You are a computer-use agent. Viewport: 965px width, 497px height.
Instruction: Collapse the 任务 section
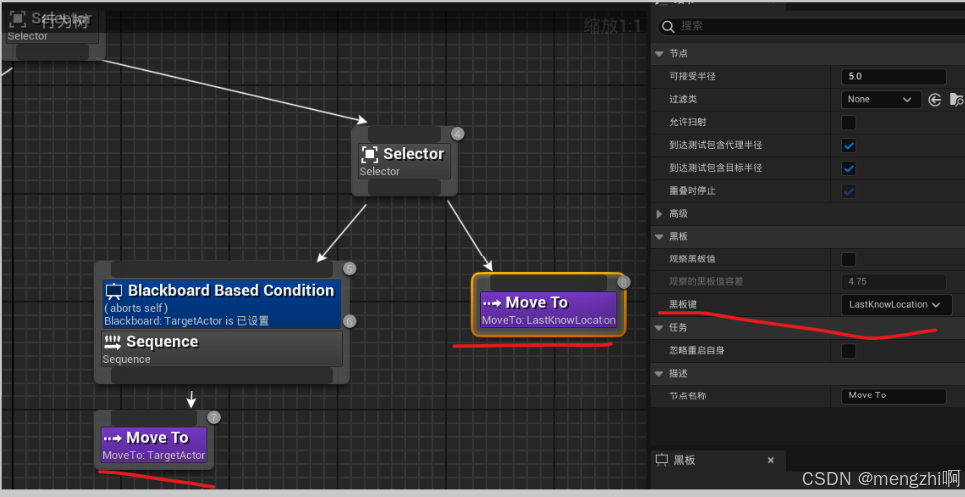coord(660,328)
